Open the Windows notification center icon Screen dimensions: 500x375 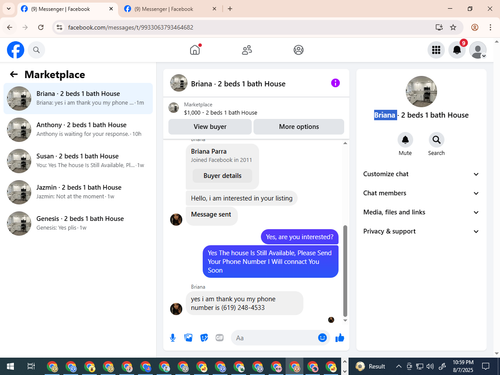click(x=486, y=367)
